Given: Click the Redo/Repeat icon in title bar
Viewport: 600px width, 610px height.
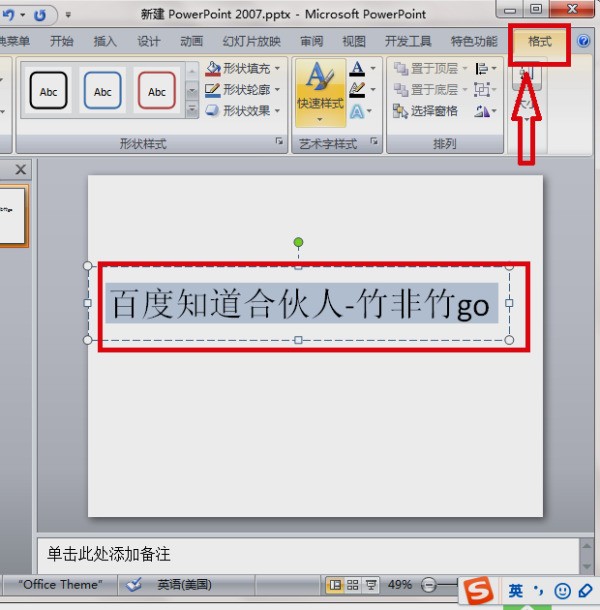Looking at the screenshot, I should click(40, 15).
